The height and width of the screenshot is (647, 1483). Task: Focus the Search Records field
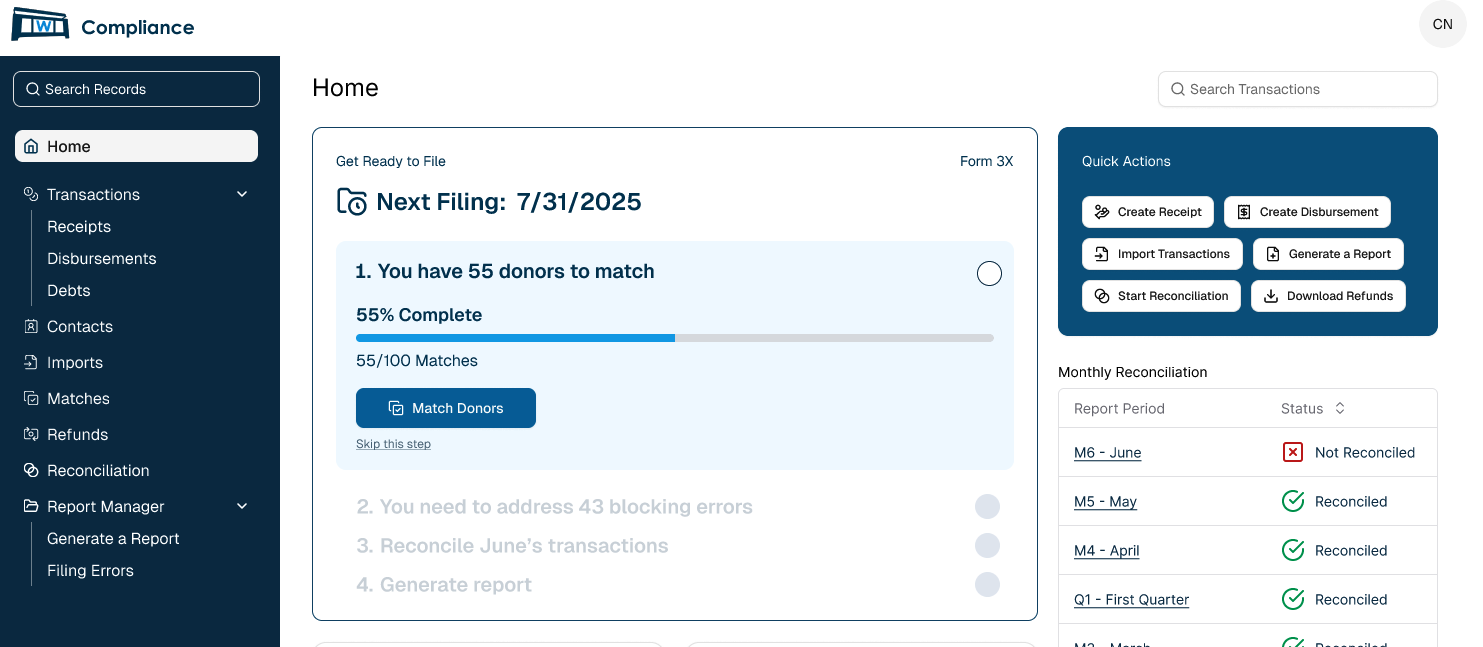click(136, 89)
